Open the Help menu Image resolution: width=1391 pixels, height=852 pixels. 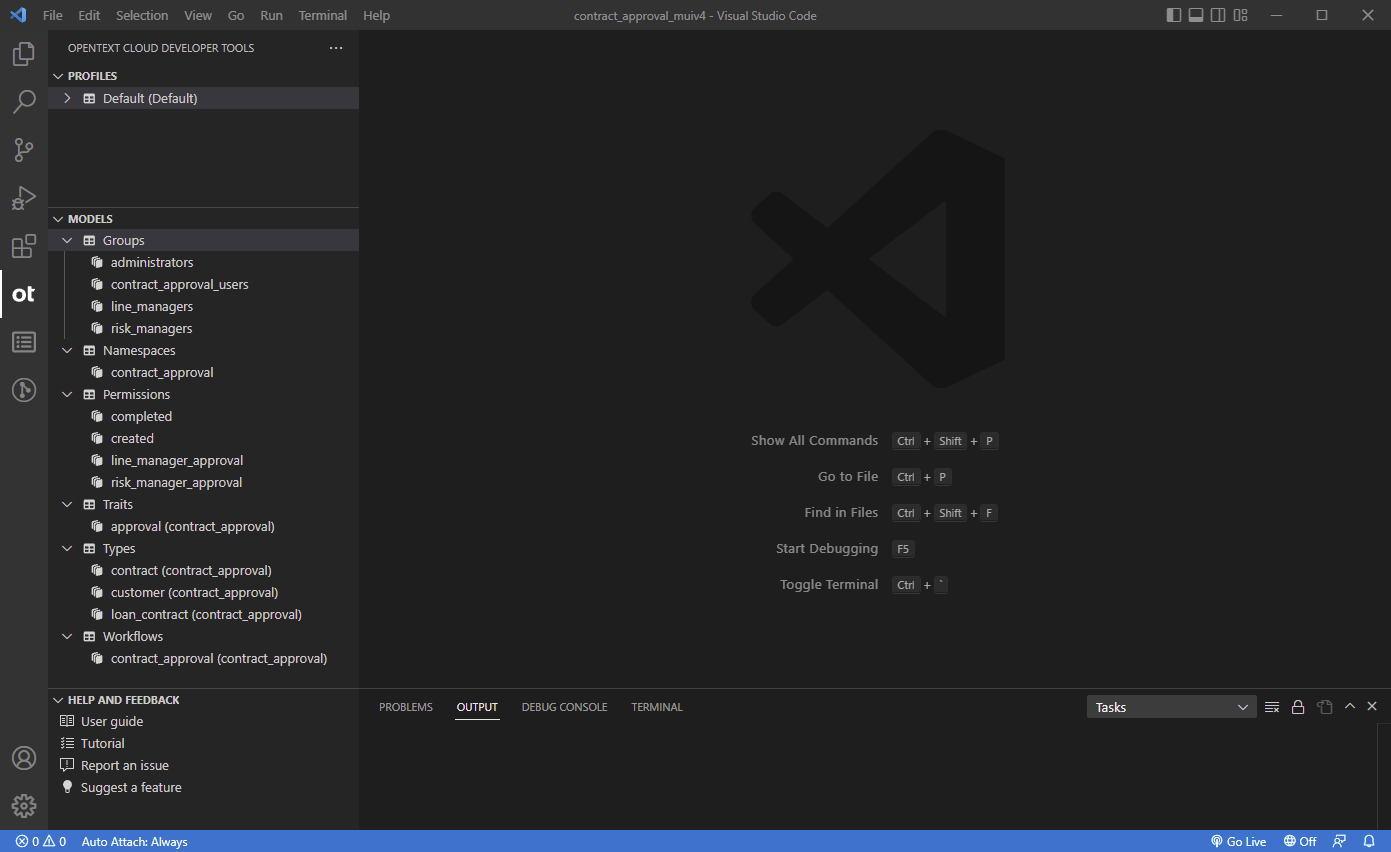[377, 15]
